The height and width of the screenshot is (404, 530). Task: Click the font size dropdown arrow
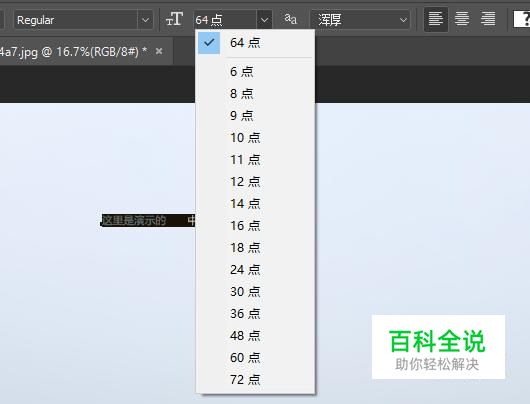[264, 20]
